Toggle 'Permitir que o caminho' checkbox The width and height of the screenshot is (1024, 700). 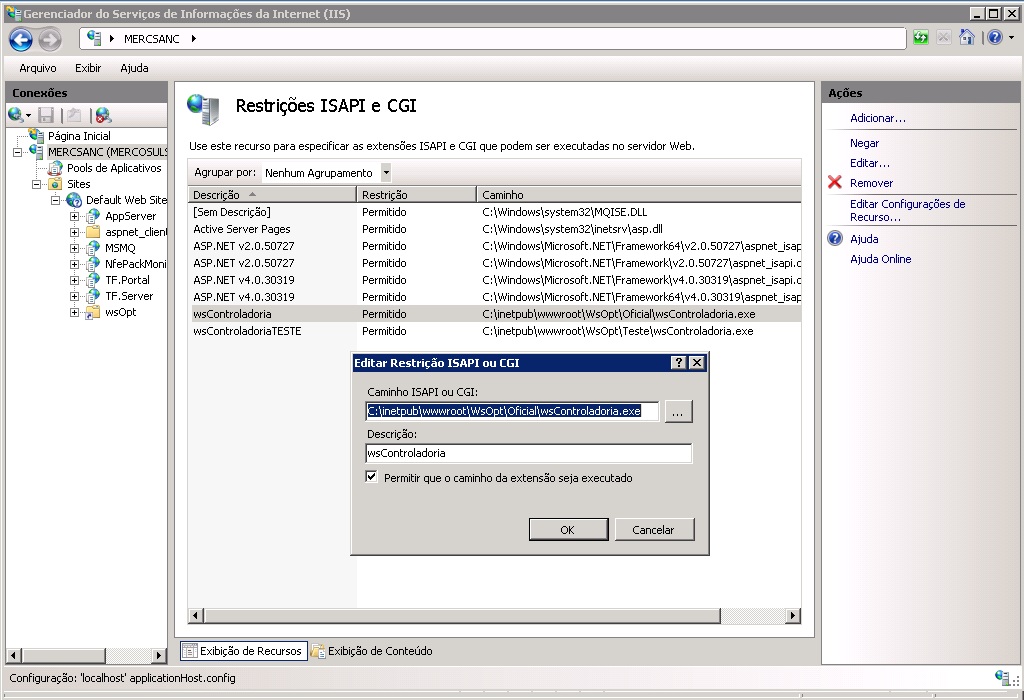tap(372, 478)
